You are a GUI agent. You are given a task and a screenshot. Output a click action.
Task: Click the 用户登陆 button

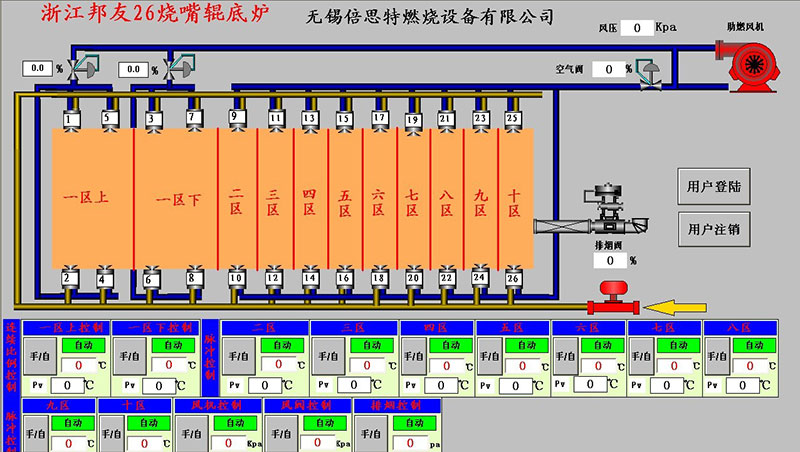coord(714,186)
